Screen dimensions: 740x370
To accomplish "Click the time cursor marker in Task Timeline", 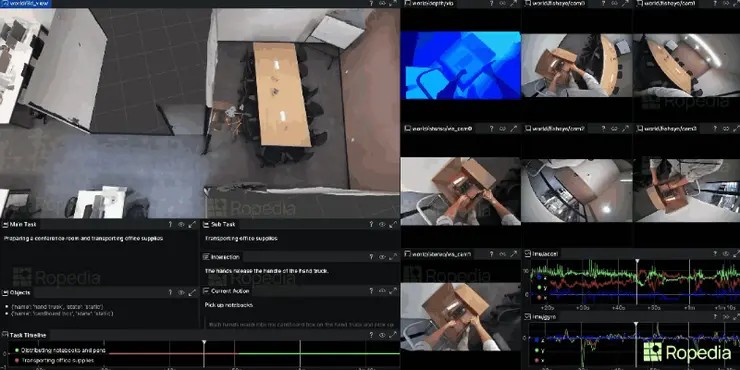I will tap(204, 342).
